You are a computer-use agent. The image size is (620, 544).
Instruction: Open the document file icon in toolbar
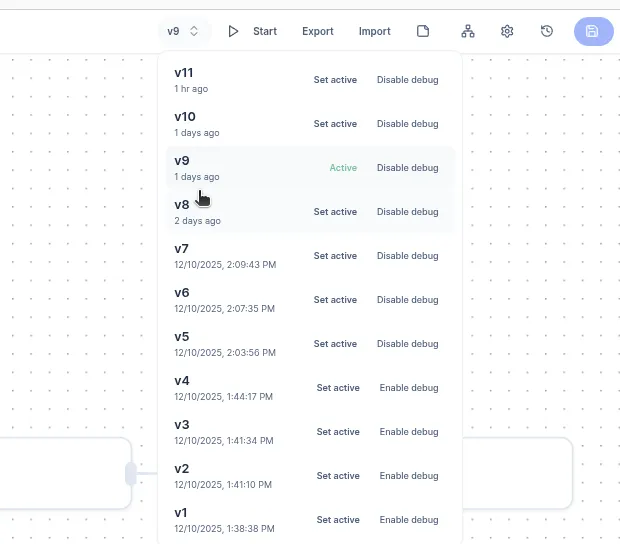tap(423, 31)
